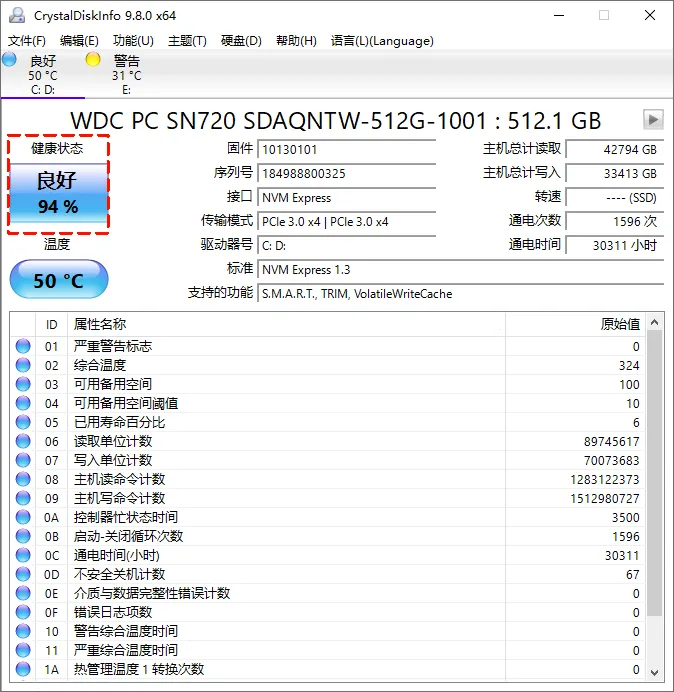
Task: Click status icon of row 02 综合温度
Action: [23, 365]
